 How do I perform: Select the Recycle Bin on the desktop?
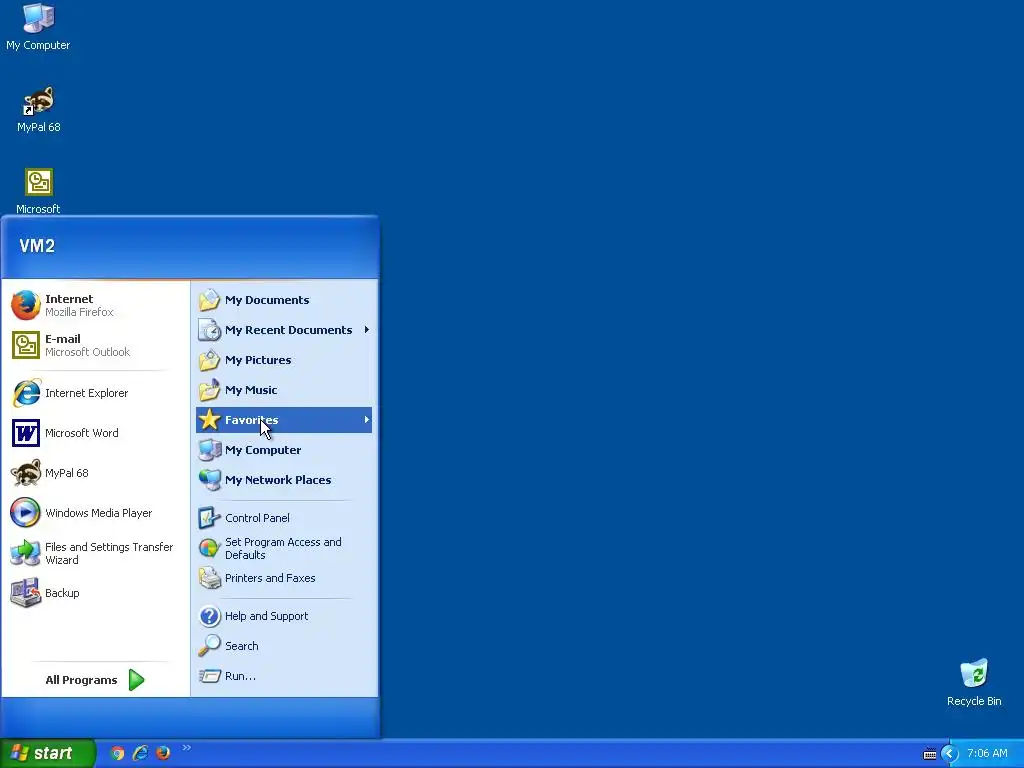(974, 683)
